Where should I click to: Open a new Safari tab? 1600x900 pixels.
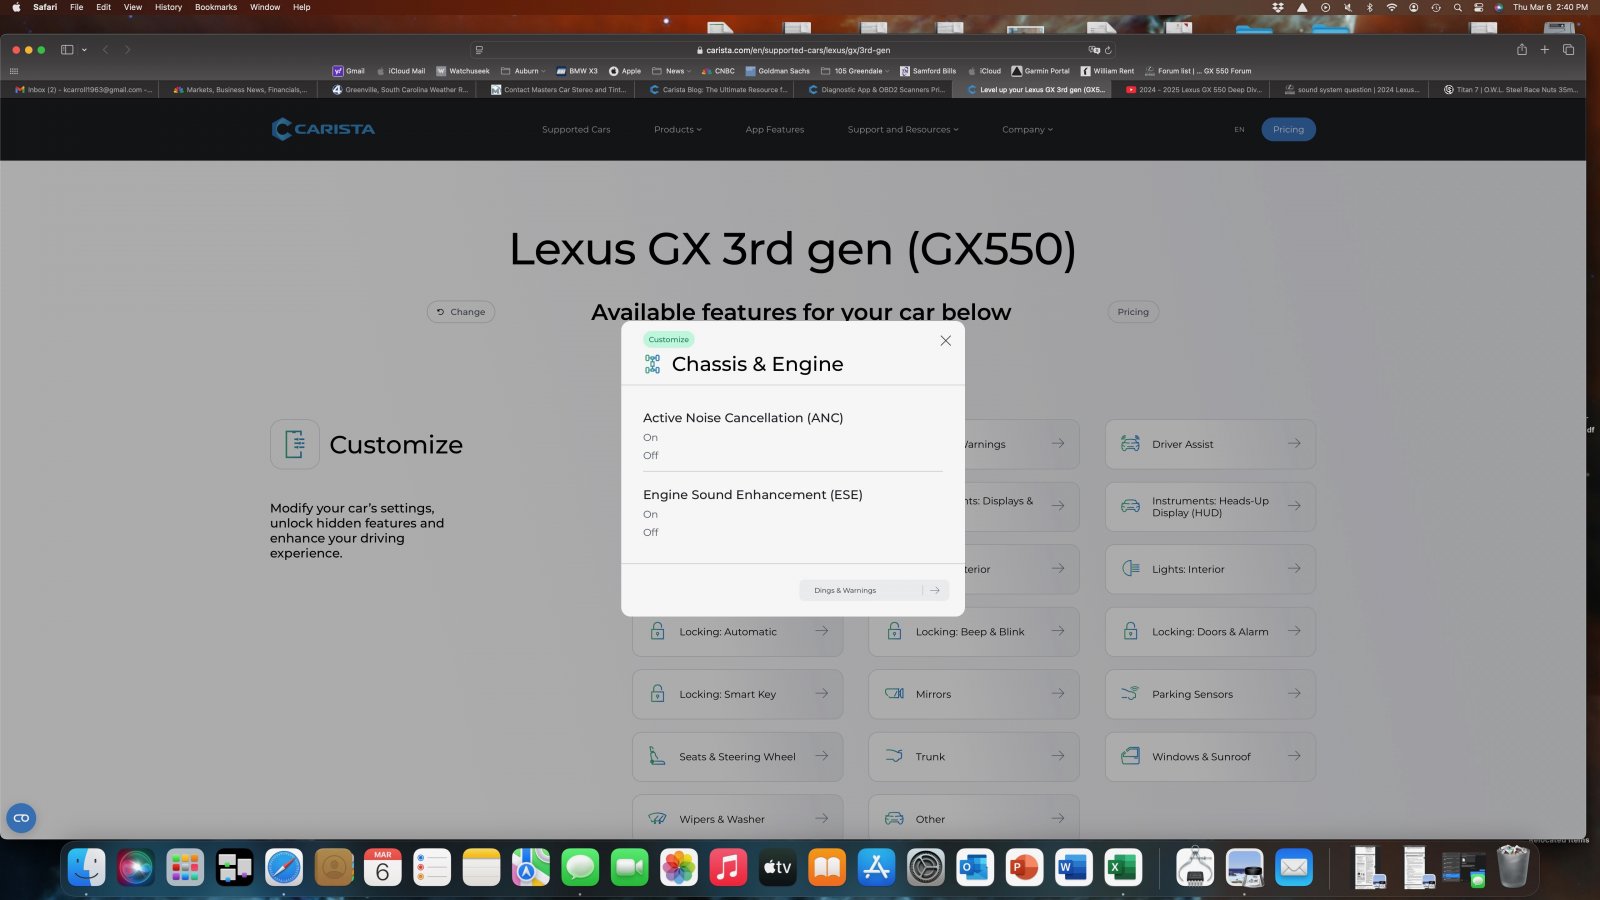(x=1544, y=50)
